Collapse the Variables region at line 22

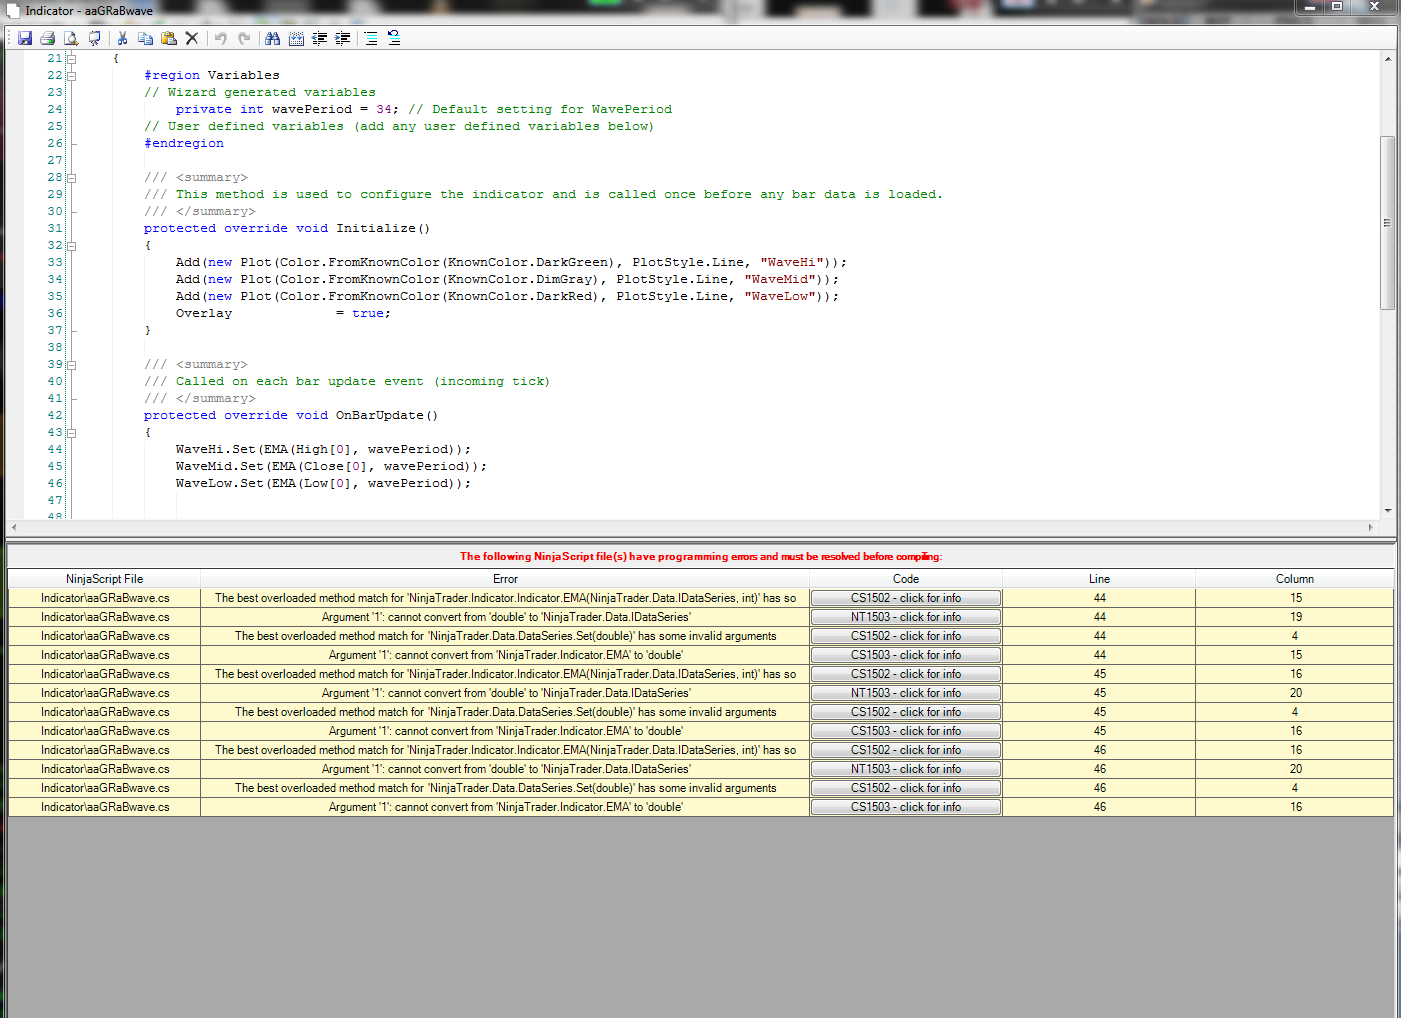pos(72,75)
